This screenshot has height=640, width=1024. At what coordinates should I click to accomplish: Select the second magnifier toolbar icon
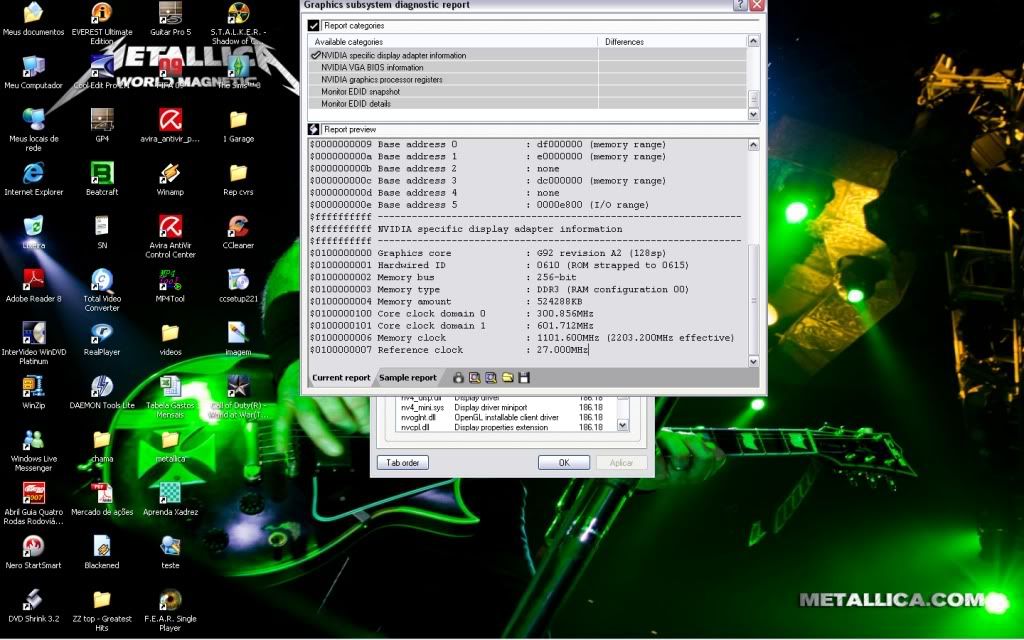491,377
